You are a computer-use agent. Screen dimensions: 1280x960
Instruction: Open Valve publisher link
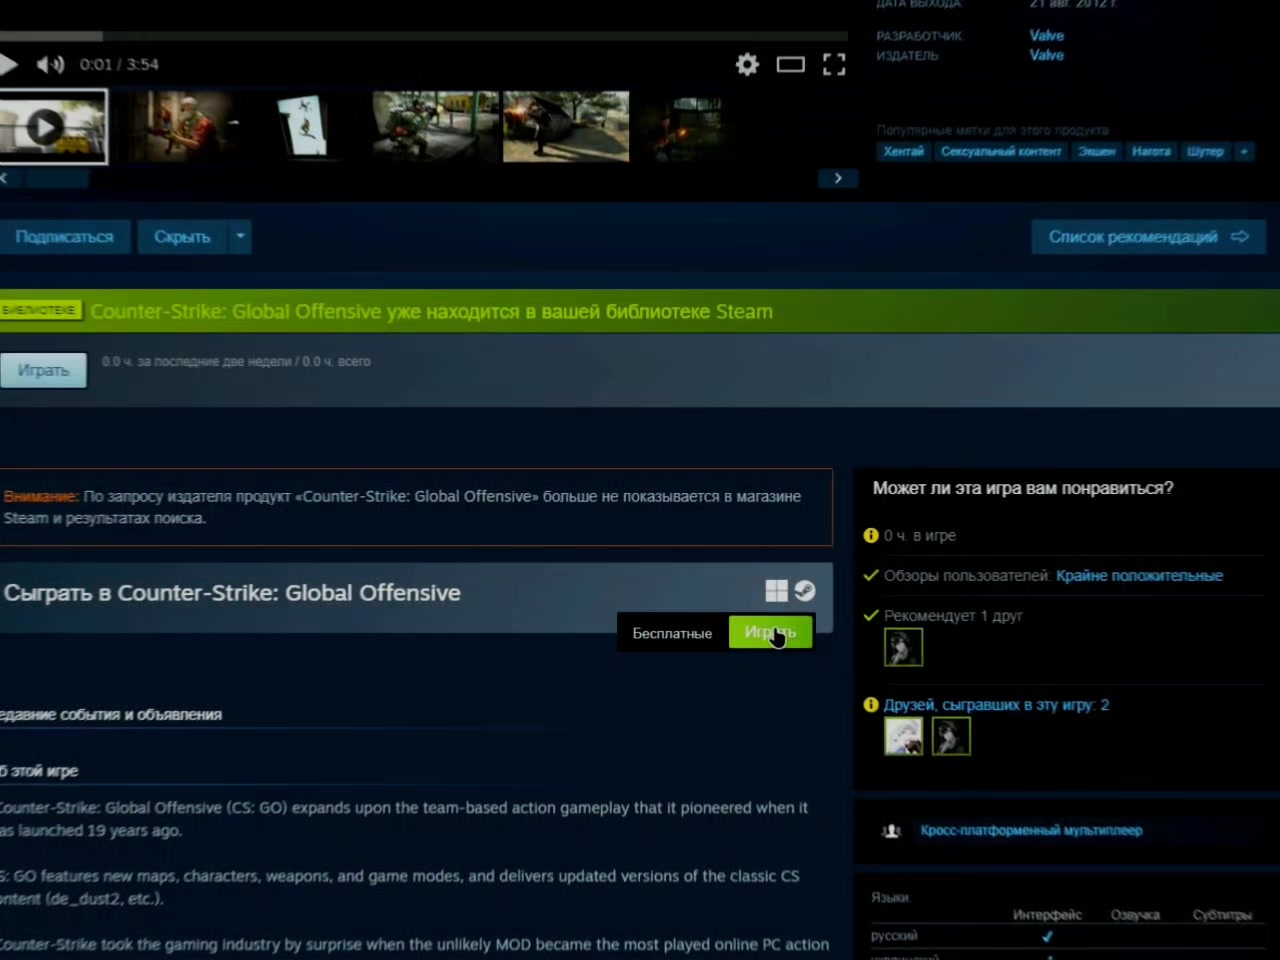click(x=1046, y=55)
